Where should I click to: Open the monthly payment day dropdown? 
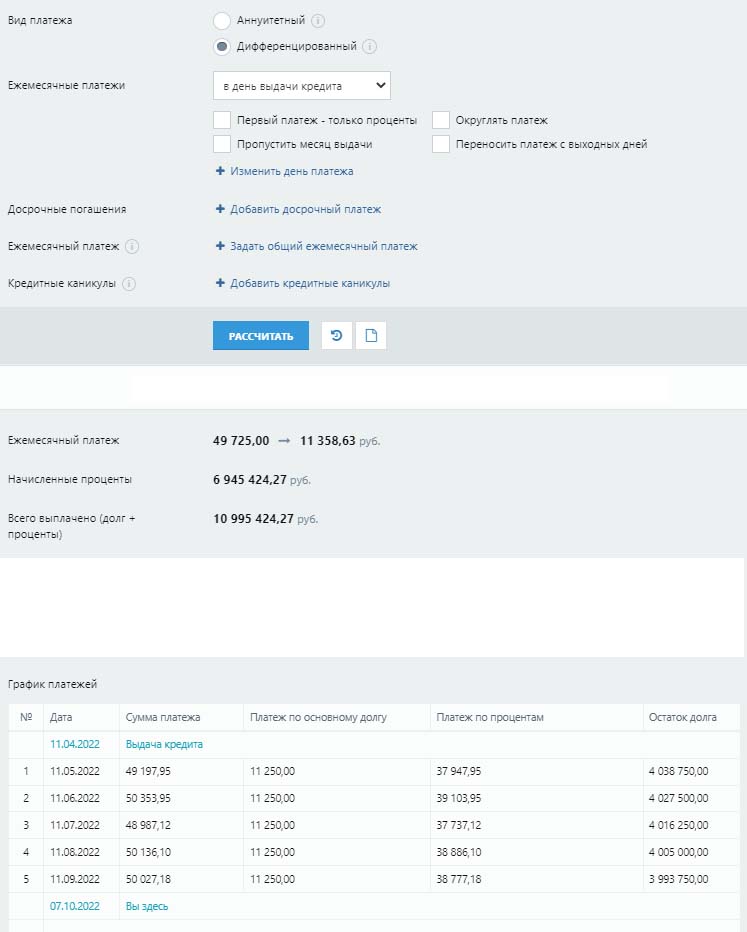click(301, 86)
